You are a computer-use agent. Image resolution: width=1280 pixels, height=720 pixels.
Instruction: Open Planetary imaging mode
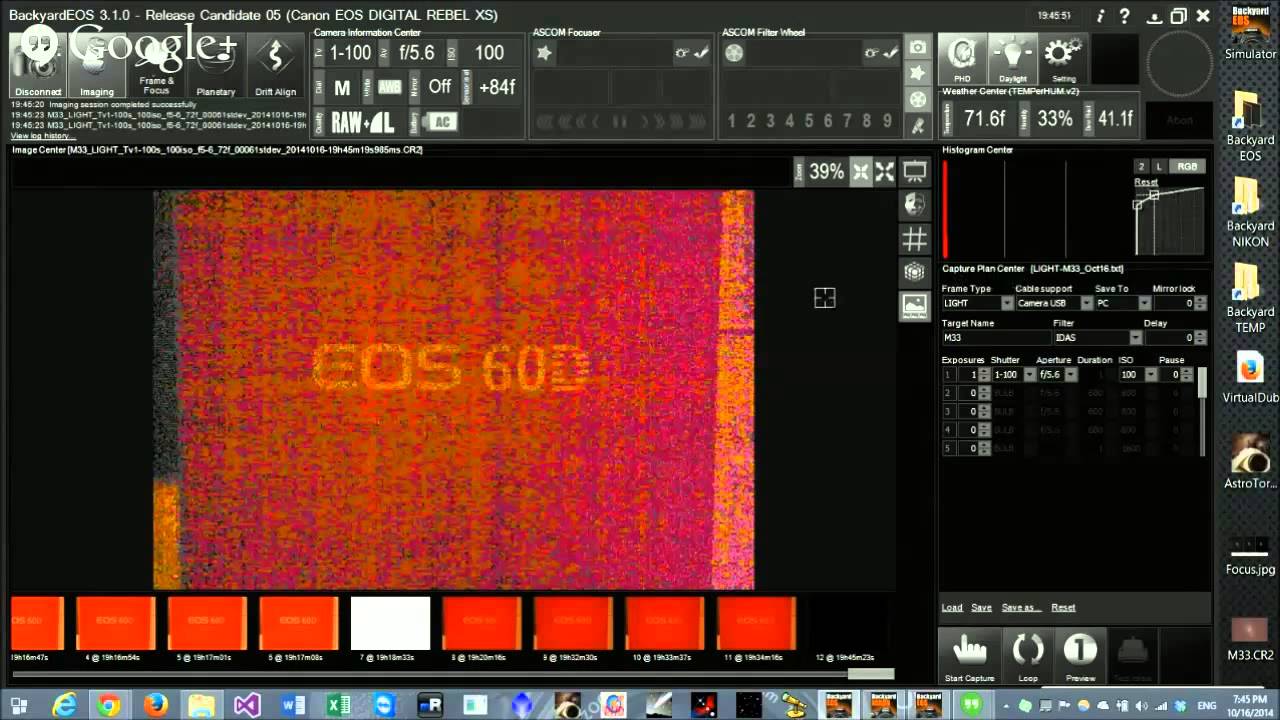(x=216, y=66)
